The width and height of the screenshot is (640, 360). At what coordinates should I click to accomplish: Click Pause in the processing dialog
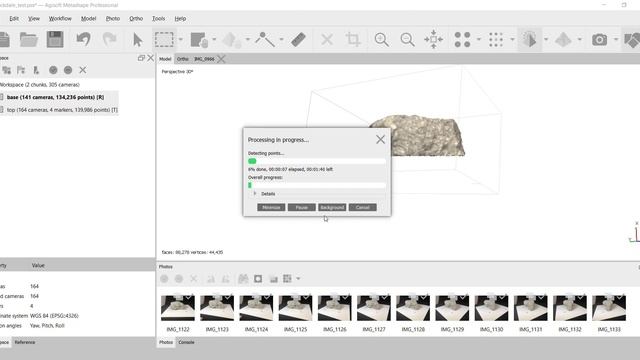(x=302, y=207)
